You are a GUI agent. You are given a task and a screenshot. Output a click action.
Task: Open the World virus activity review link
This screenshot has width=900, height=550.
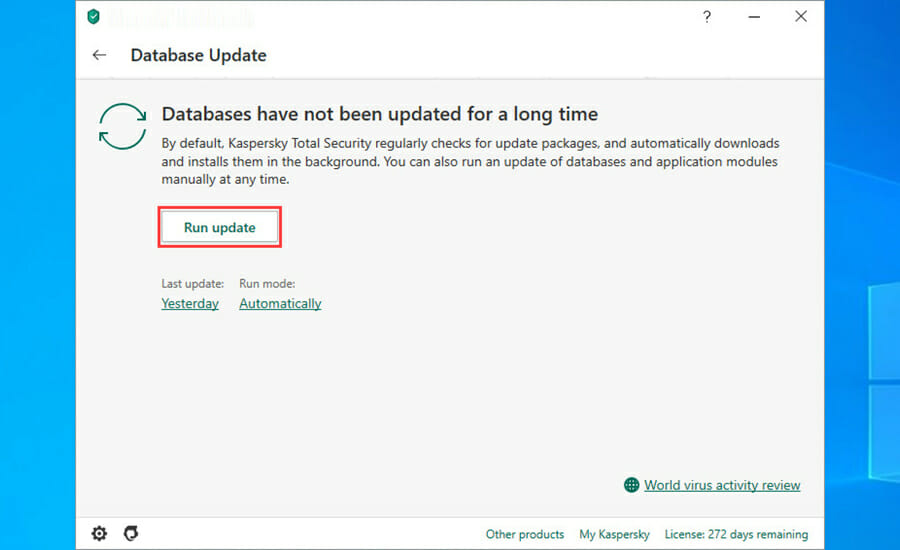pyautogui.click(x=722, y=485)
